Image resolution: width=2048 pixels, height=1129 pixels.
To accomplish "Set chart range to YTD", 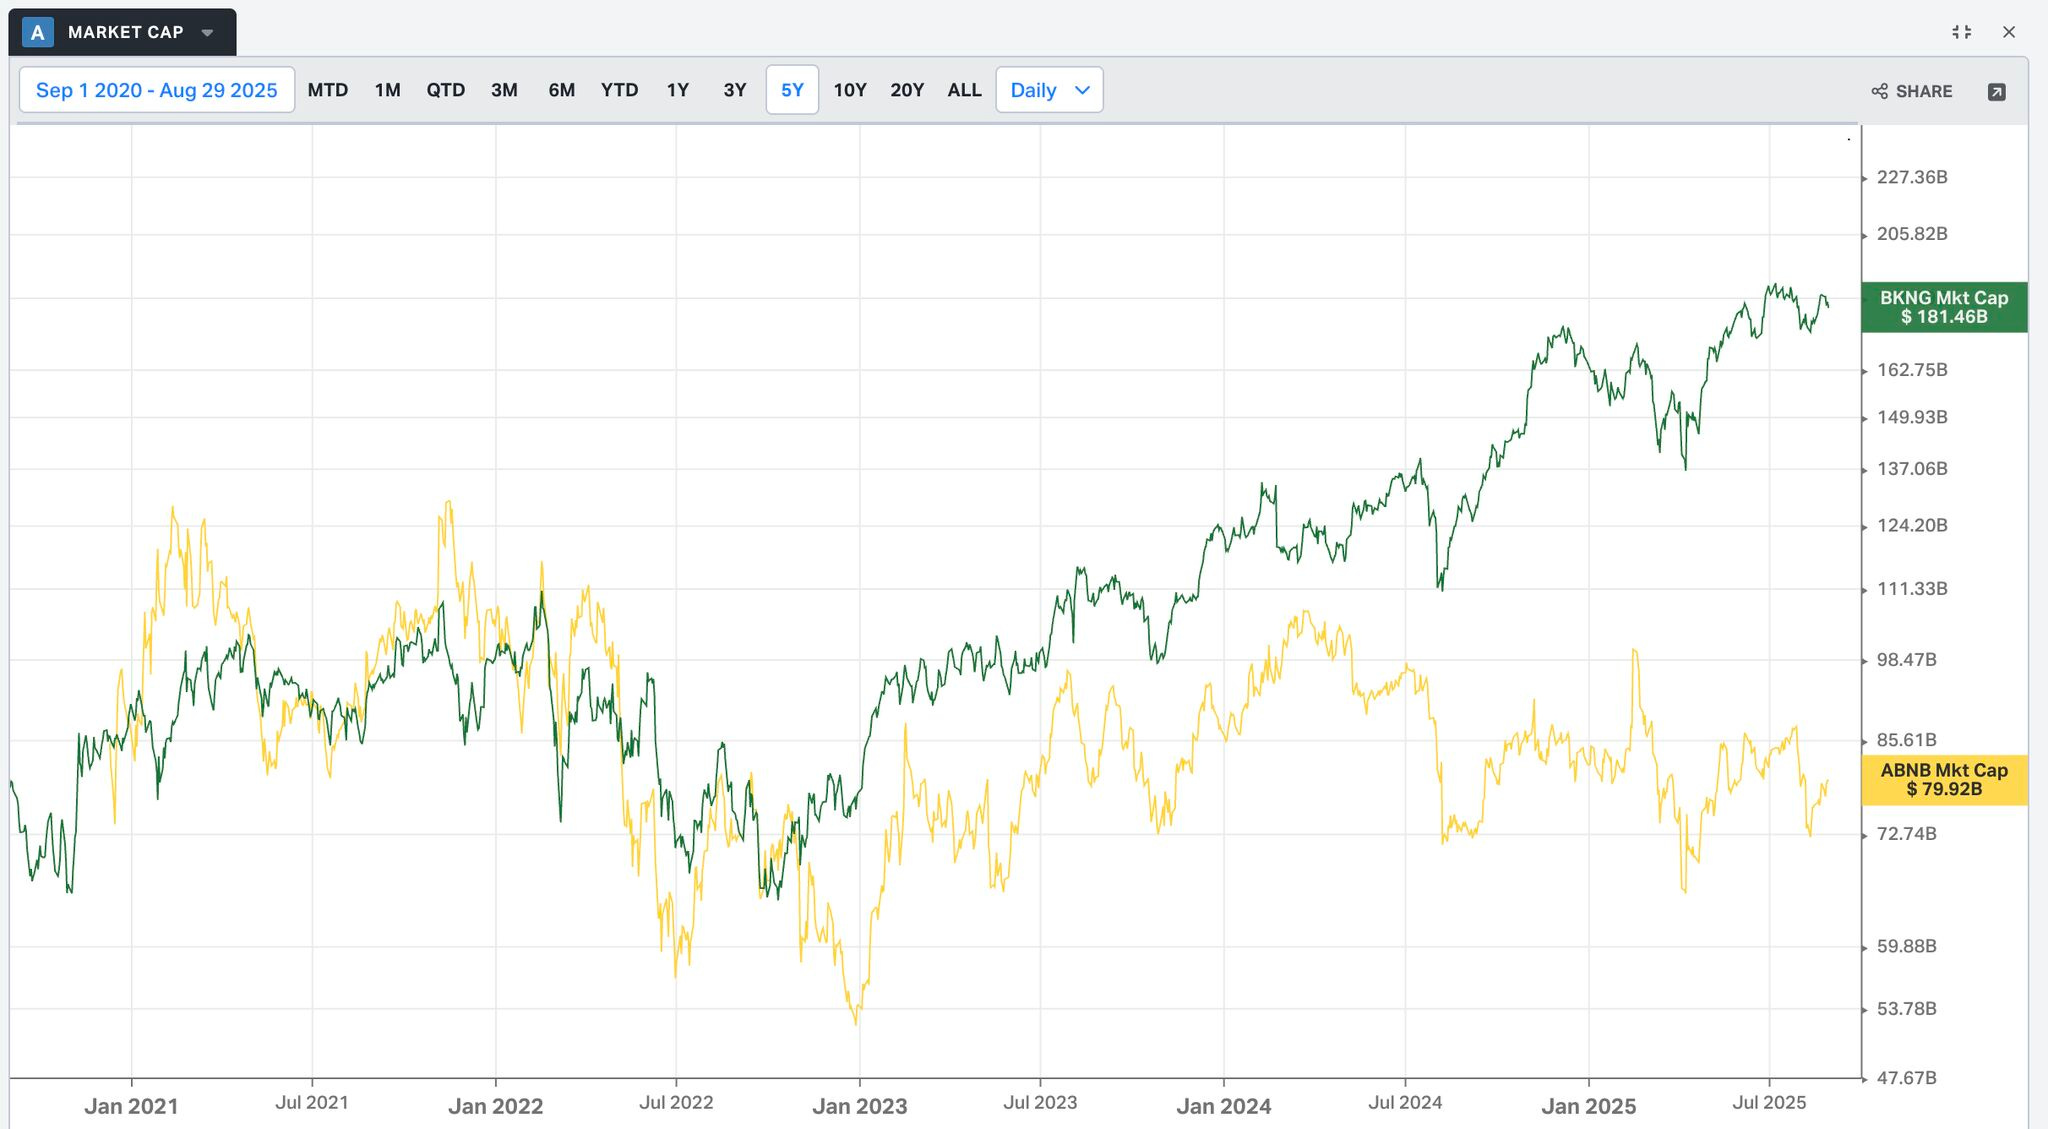I will (619, 90).
